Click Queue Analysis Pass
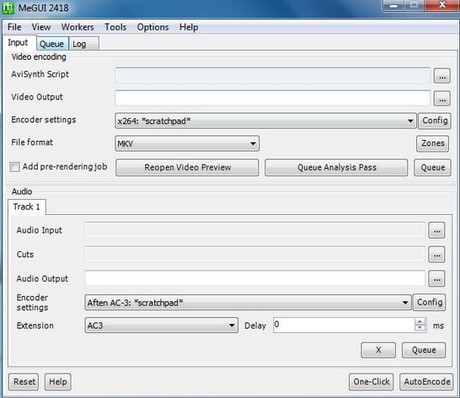 point(337,167)
